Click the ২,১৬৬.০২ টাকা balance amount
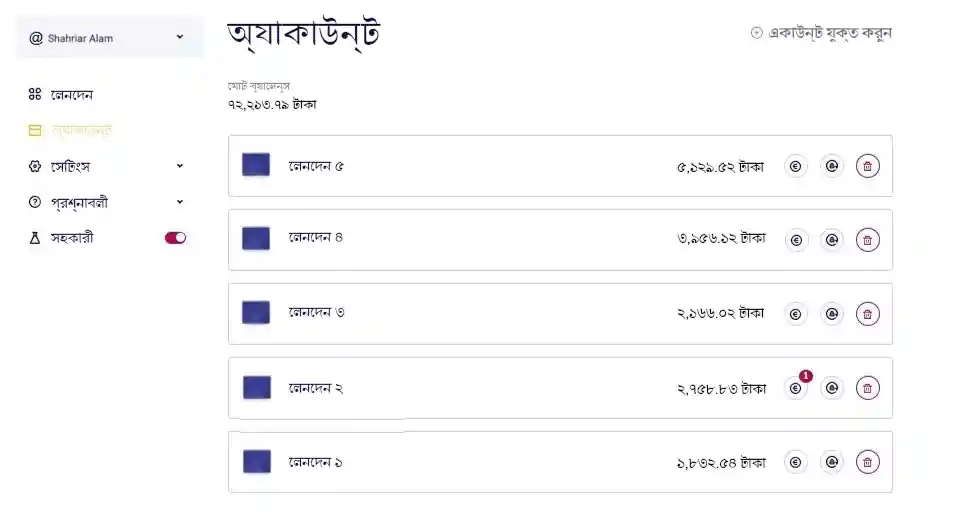Image resolution: width=970 pixels, height=514 pixels. tap(720, 314)
